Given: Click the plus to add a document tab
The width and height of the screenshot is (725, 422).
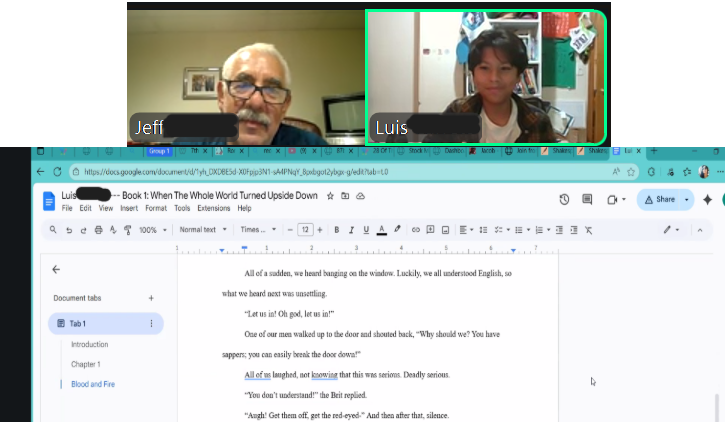Looking at the screenshot, I should pyautogui.click(x=151, y=298).
